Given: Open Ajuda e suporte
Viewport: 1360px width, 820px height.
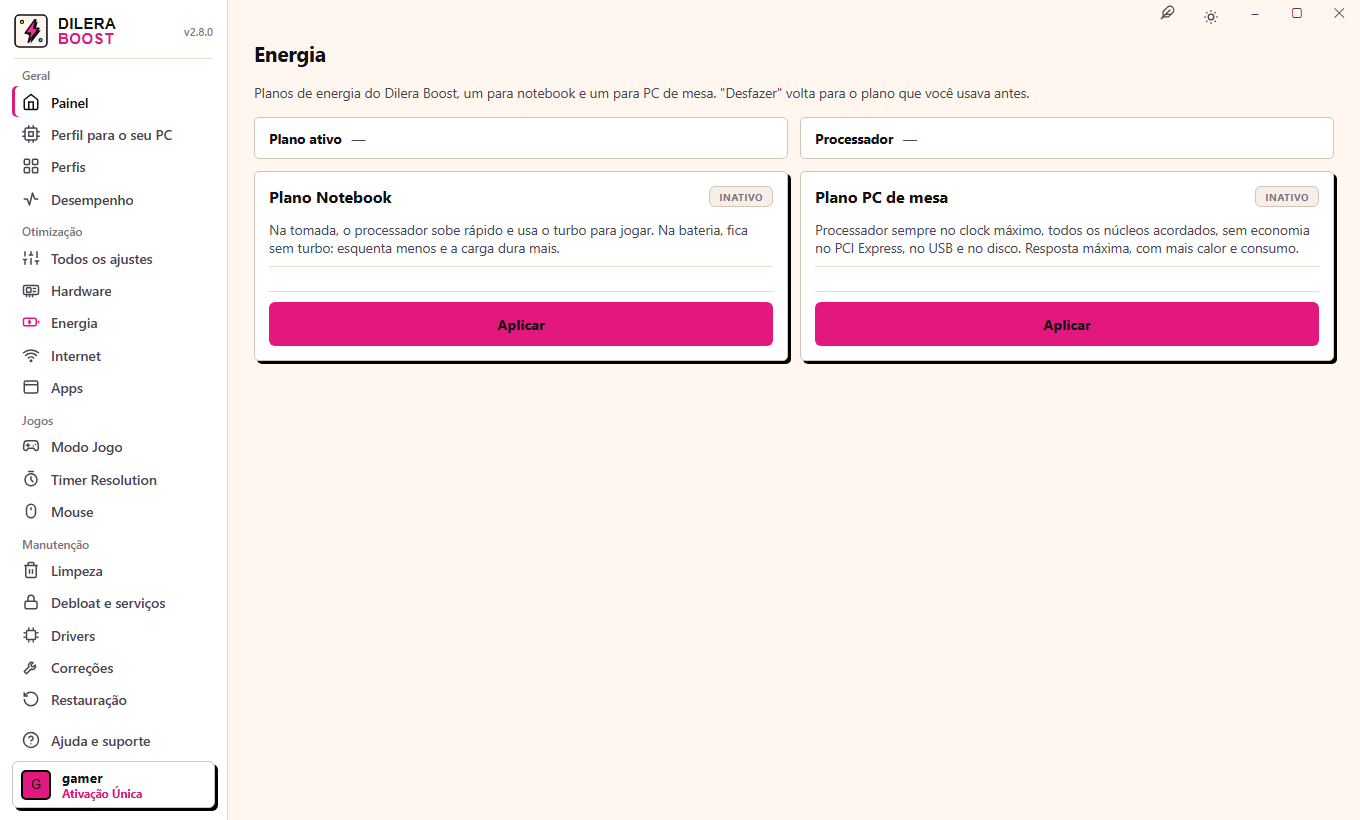Looking at the screenshot, I should coord(113,741).
